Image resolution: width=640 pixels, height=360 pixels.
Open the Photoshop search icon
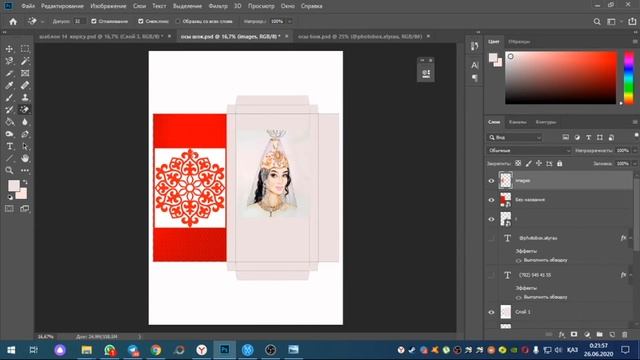click(597, 22)
